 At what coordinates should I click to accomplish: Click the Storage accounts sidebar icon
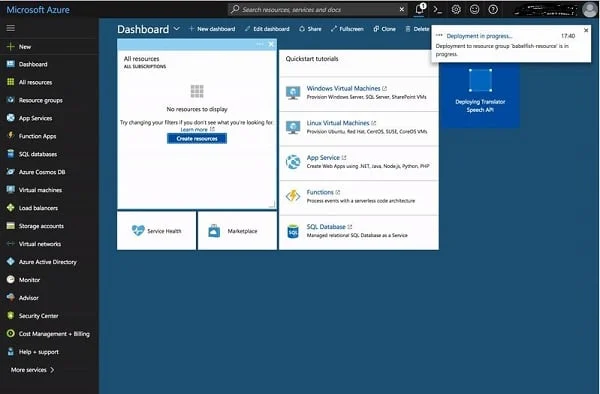(11, 226)
